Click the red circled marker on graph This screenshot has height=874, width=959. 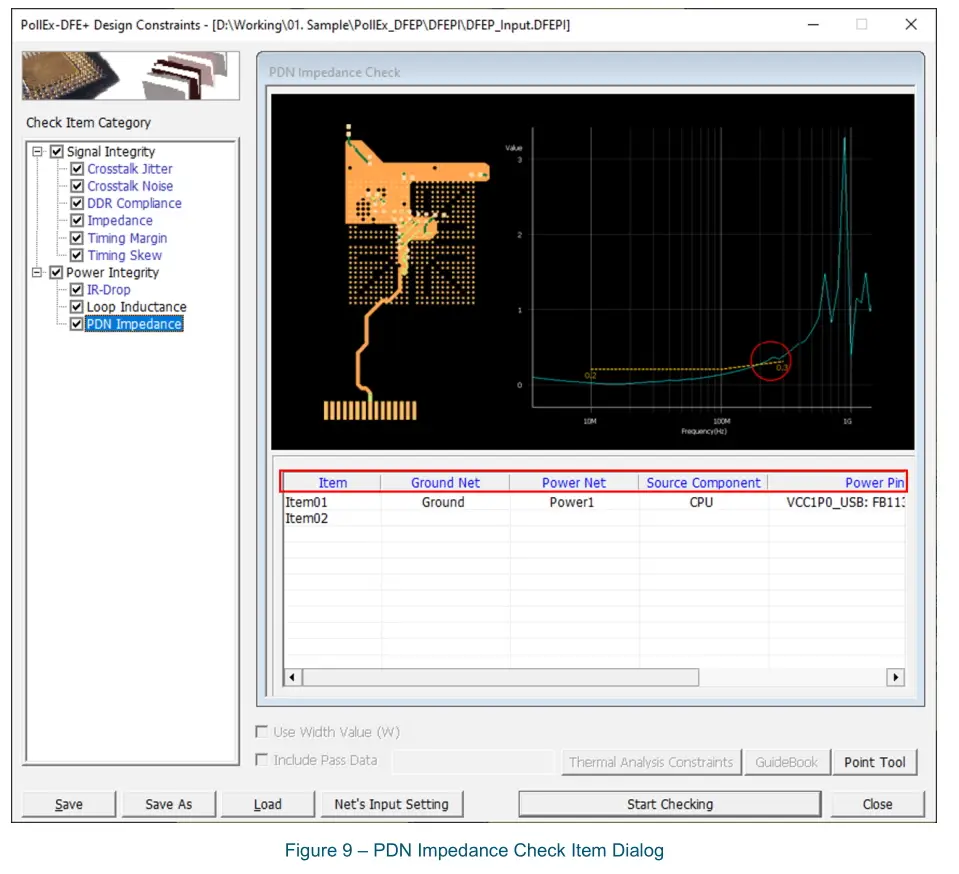point(770,361)
